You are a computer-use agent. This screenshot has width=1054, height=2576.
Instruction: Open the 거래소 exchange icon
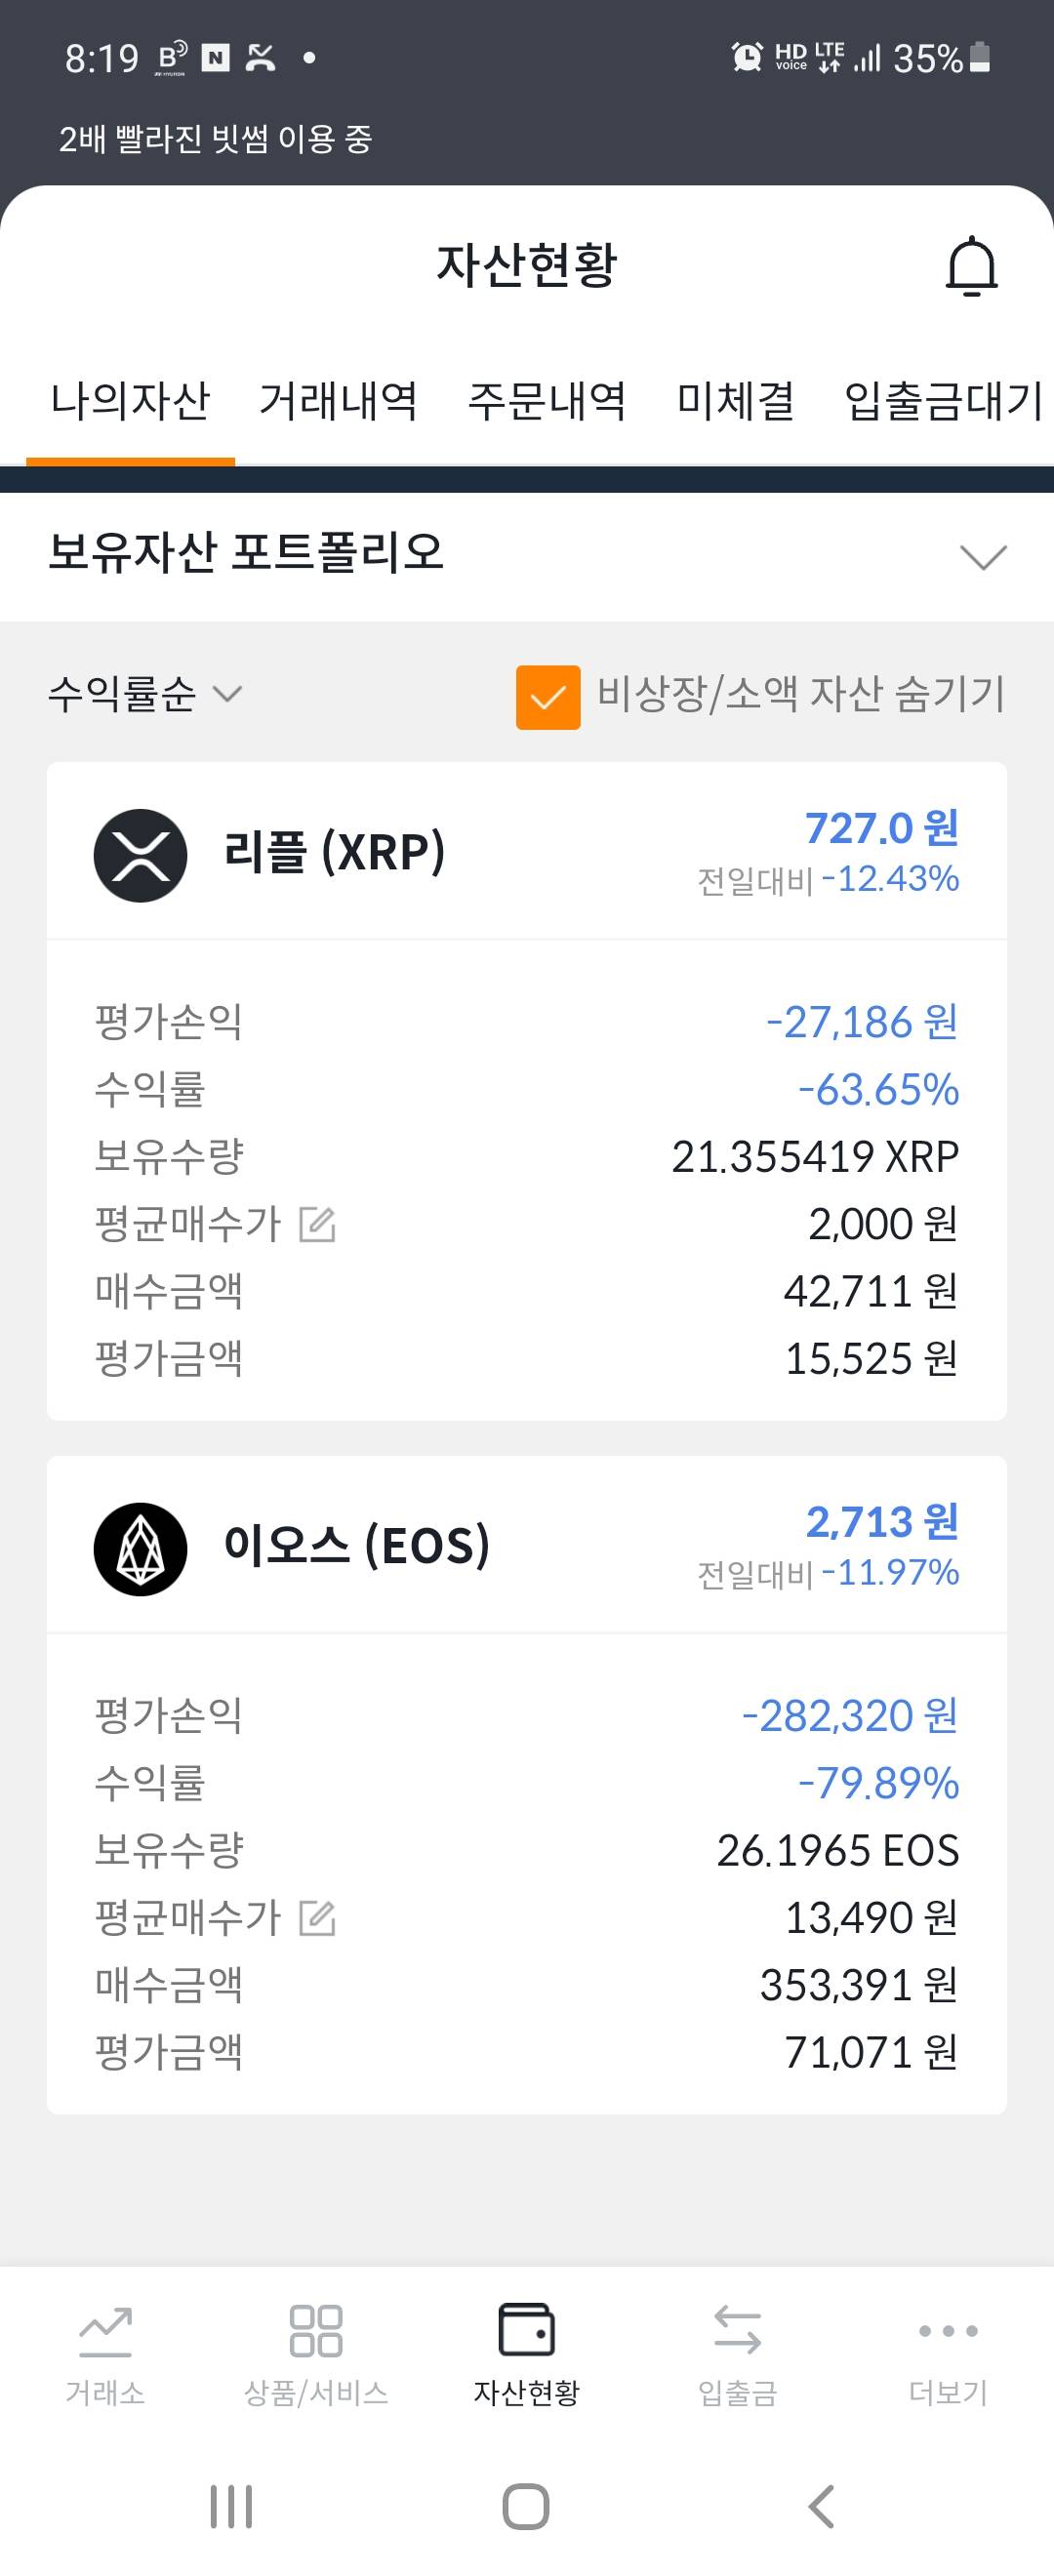click(x=105, y=2332)
